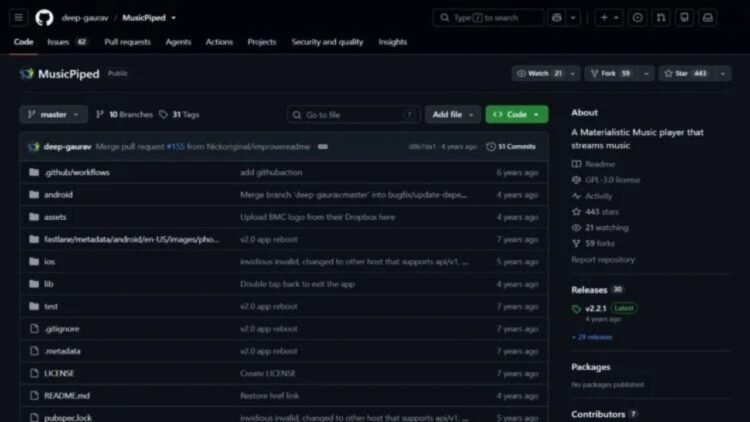750x422 pixels.
Task: Open the pull requests icon in header
Action: tap(661, 18)
